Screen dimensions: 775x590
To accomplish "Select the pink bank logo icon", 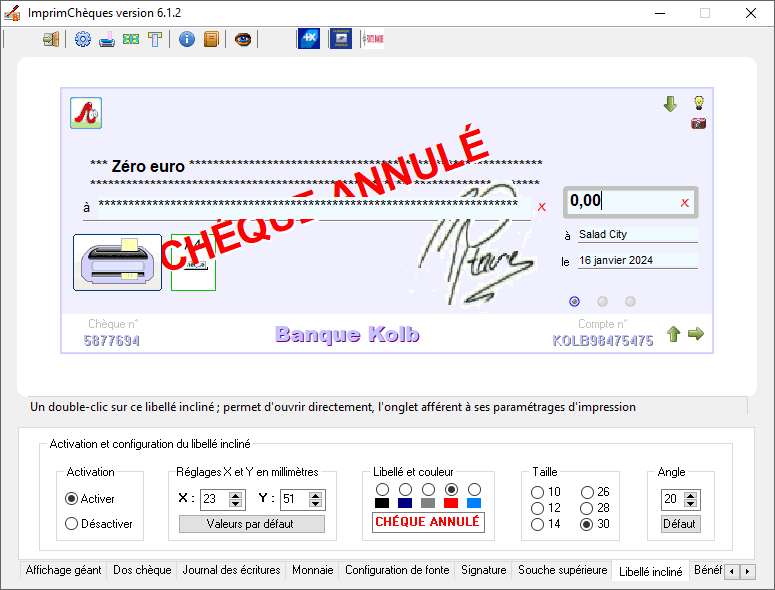I will (x=373, y=39).
